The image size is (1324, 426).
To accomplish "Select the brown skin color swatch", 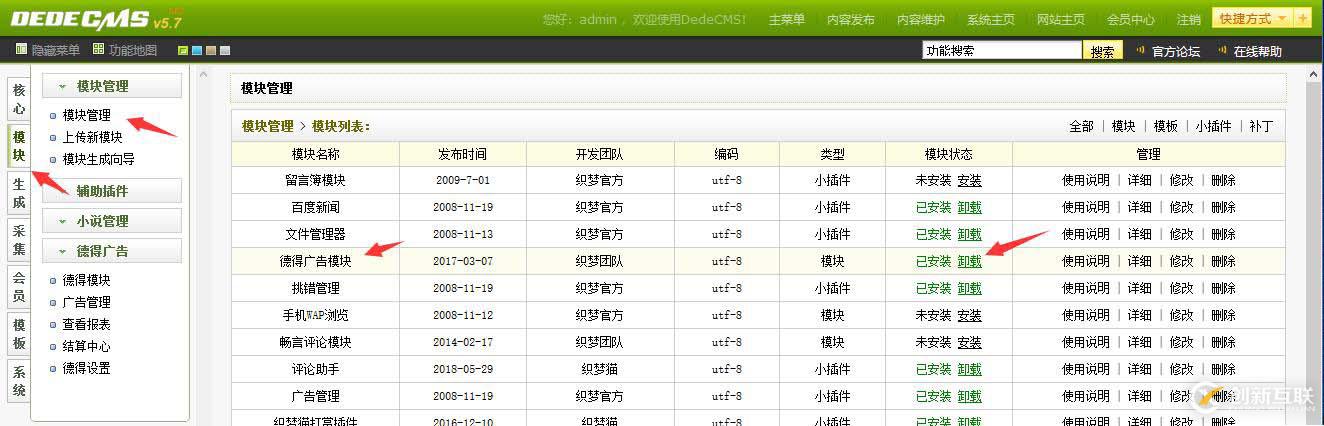I will tap(211, 50).
